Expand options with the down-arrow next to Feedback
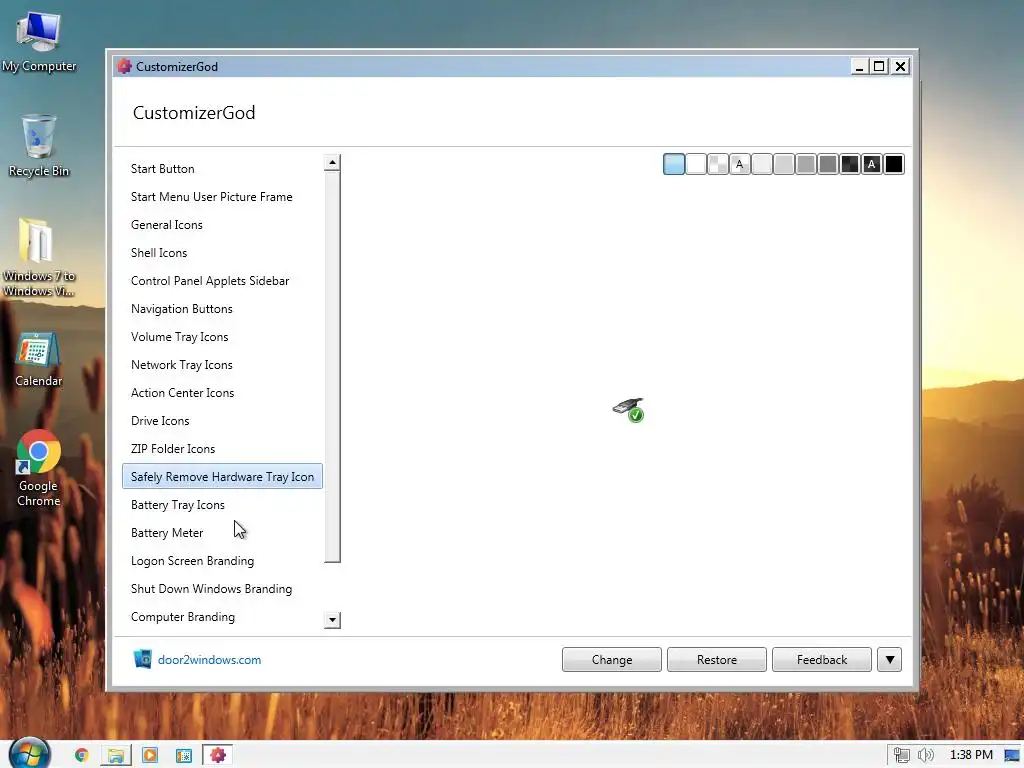This screenshot has height=768, width=1024. pyautogui.click(x=889, y=660)
